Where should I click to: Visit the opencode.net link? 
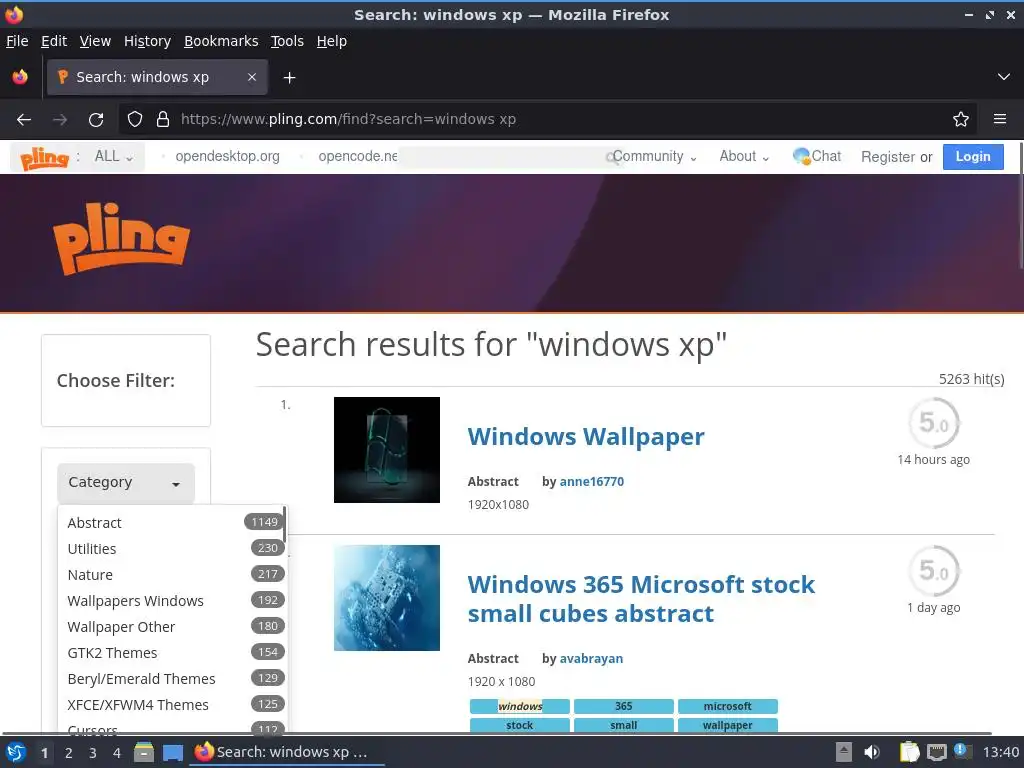[x=357, y=157]
